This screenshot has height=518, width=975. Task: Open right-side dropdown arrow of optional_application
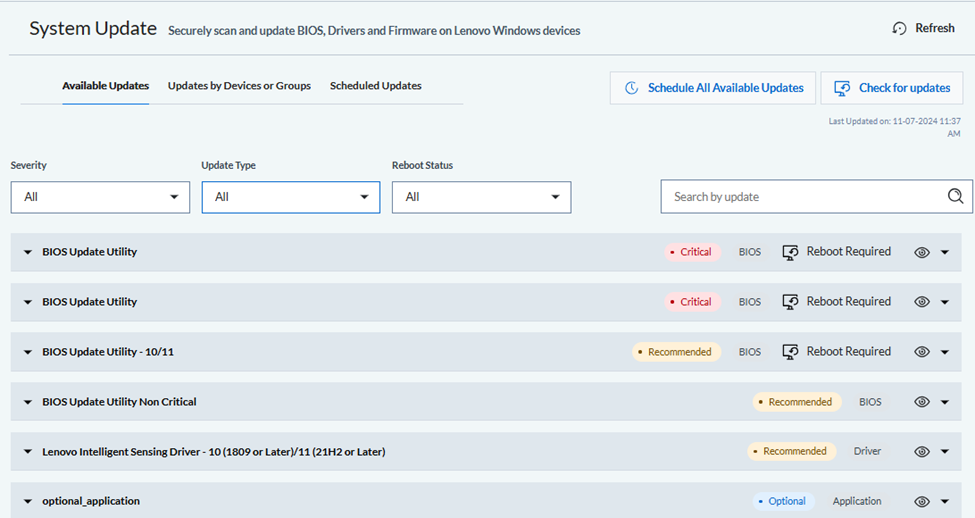(x=945, y=501)
